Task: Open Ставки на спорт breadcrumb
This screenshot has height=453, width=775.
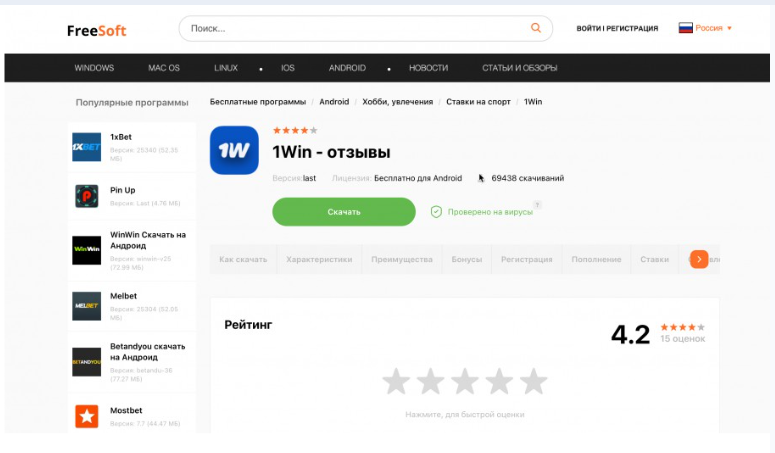Action: coord(478,102)
